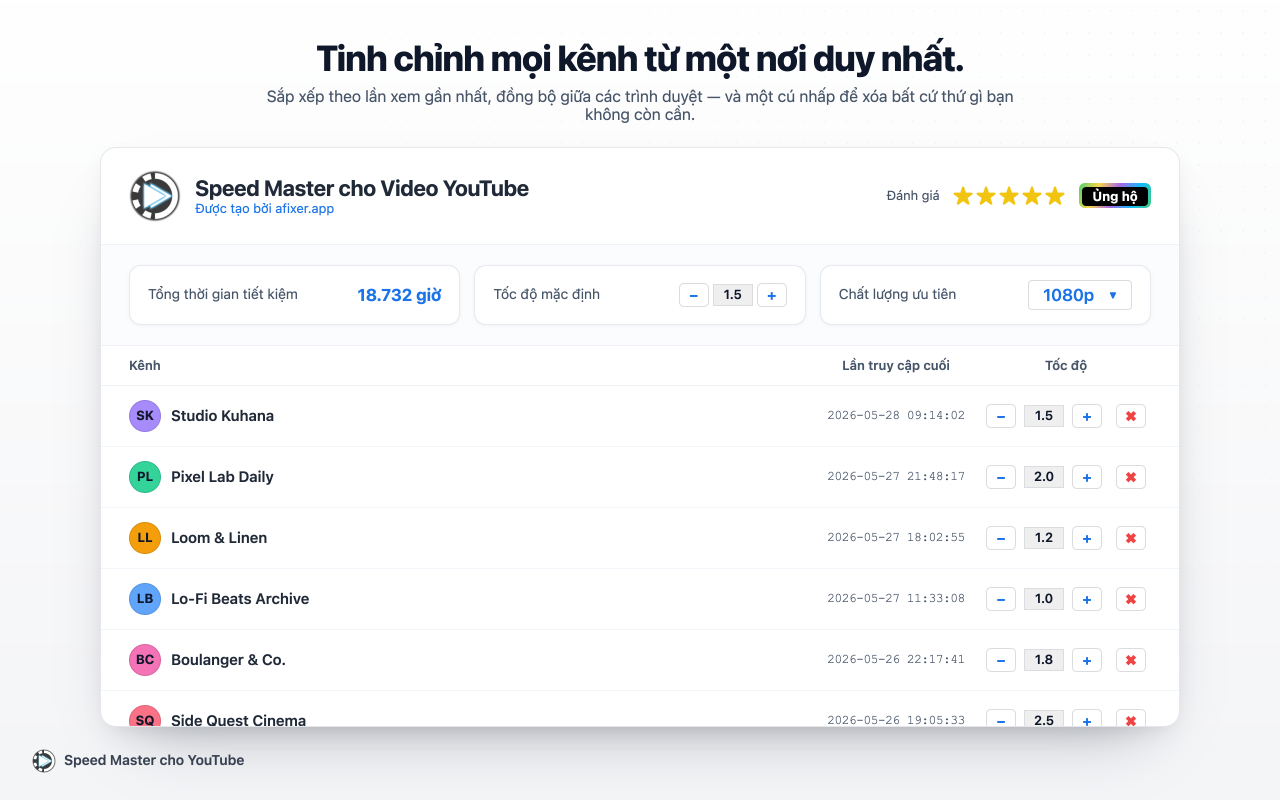1280x800 pixels.
Task: Click the timestamp 2026-05-26 22:17:41
Action: pos(896,660)
